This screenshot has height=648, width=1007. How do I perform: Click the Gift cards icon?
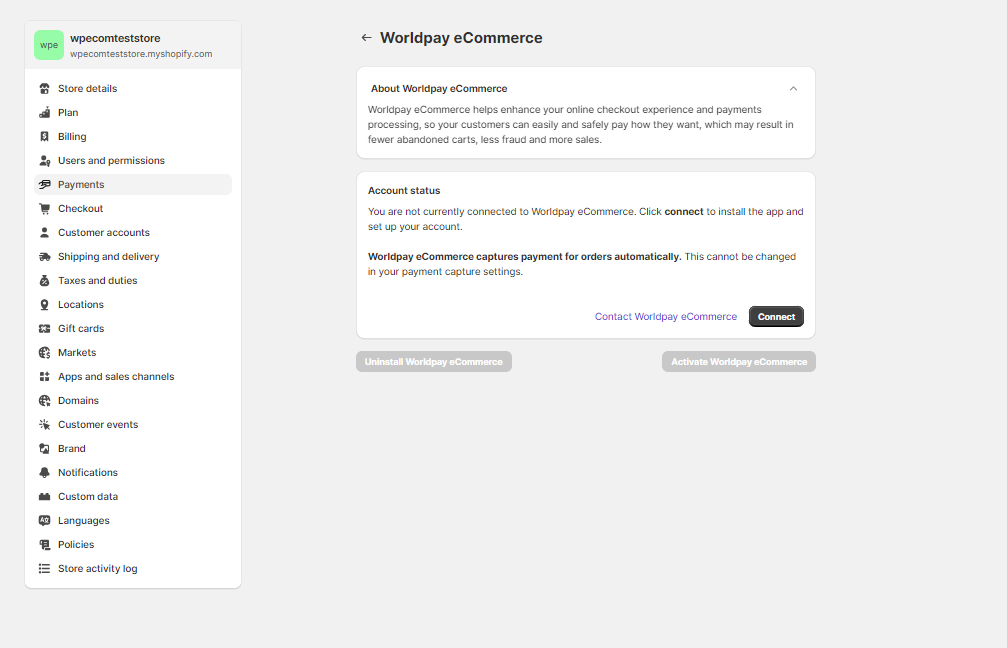(x=44, y=329)
